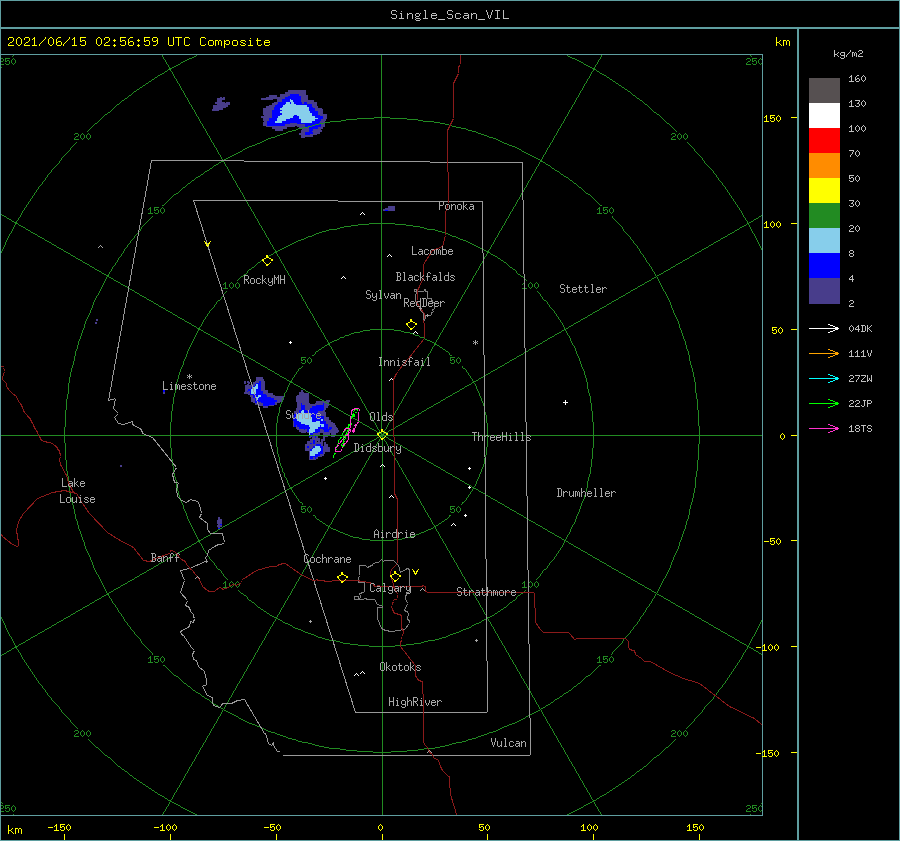Screen dimensions: 900x841
Task: Click the white plus marker south of Stettler
Action: click(565, 402)
